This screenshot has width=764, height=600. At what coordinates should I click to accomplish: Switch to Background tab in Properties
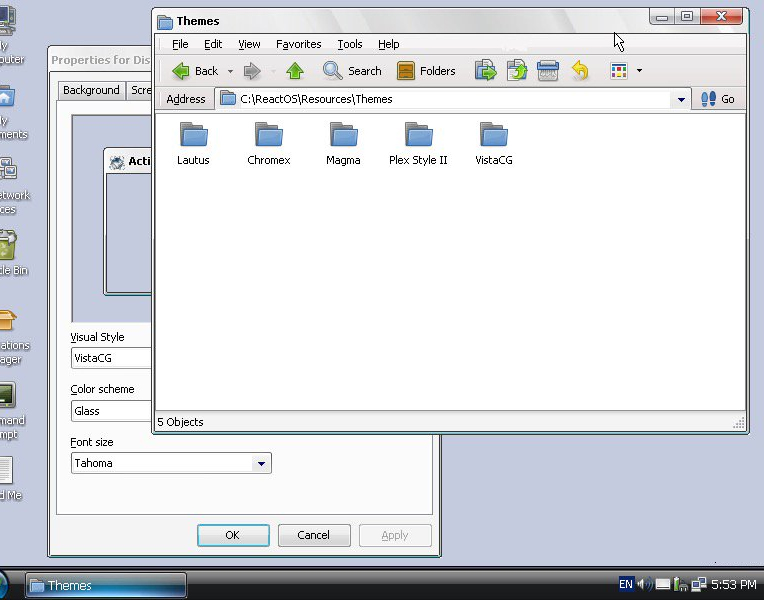click(x=91, y=90)
